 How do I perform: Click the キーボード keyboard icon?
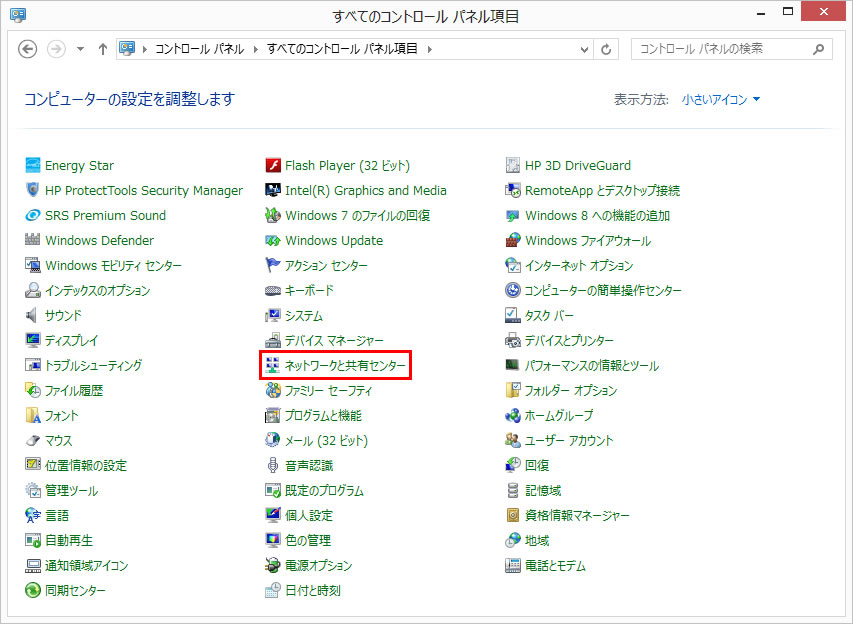pos(273,290)
